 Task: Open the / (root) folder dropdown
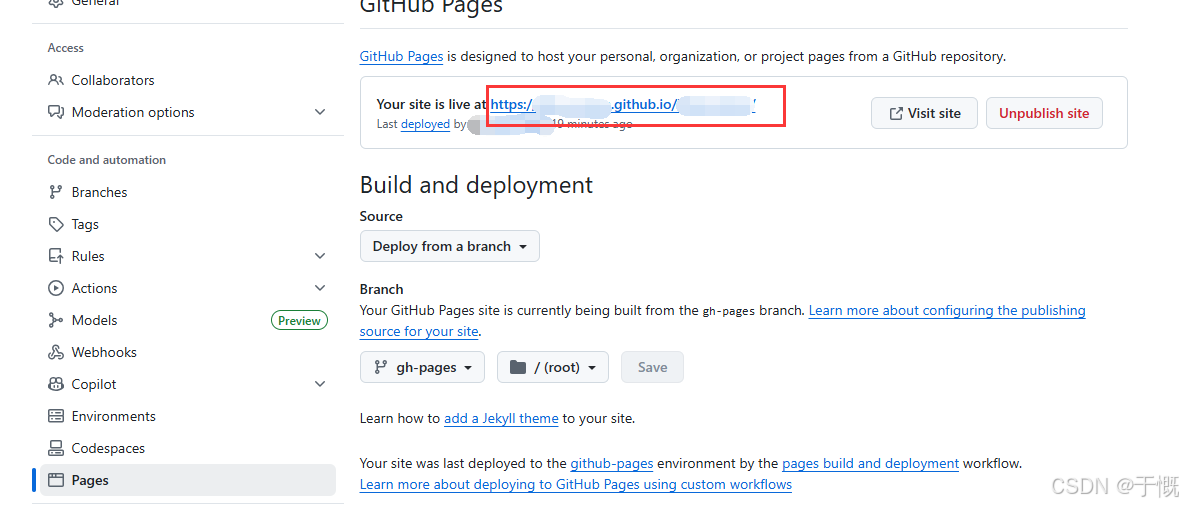(x=553, y=367)
